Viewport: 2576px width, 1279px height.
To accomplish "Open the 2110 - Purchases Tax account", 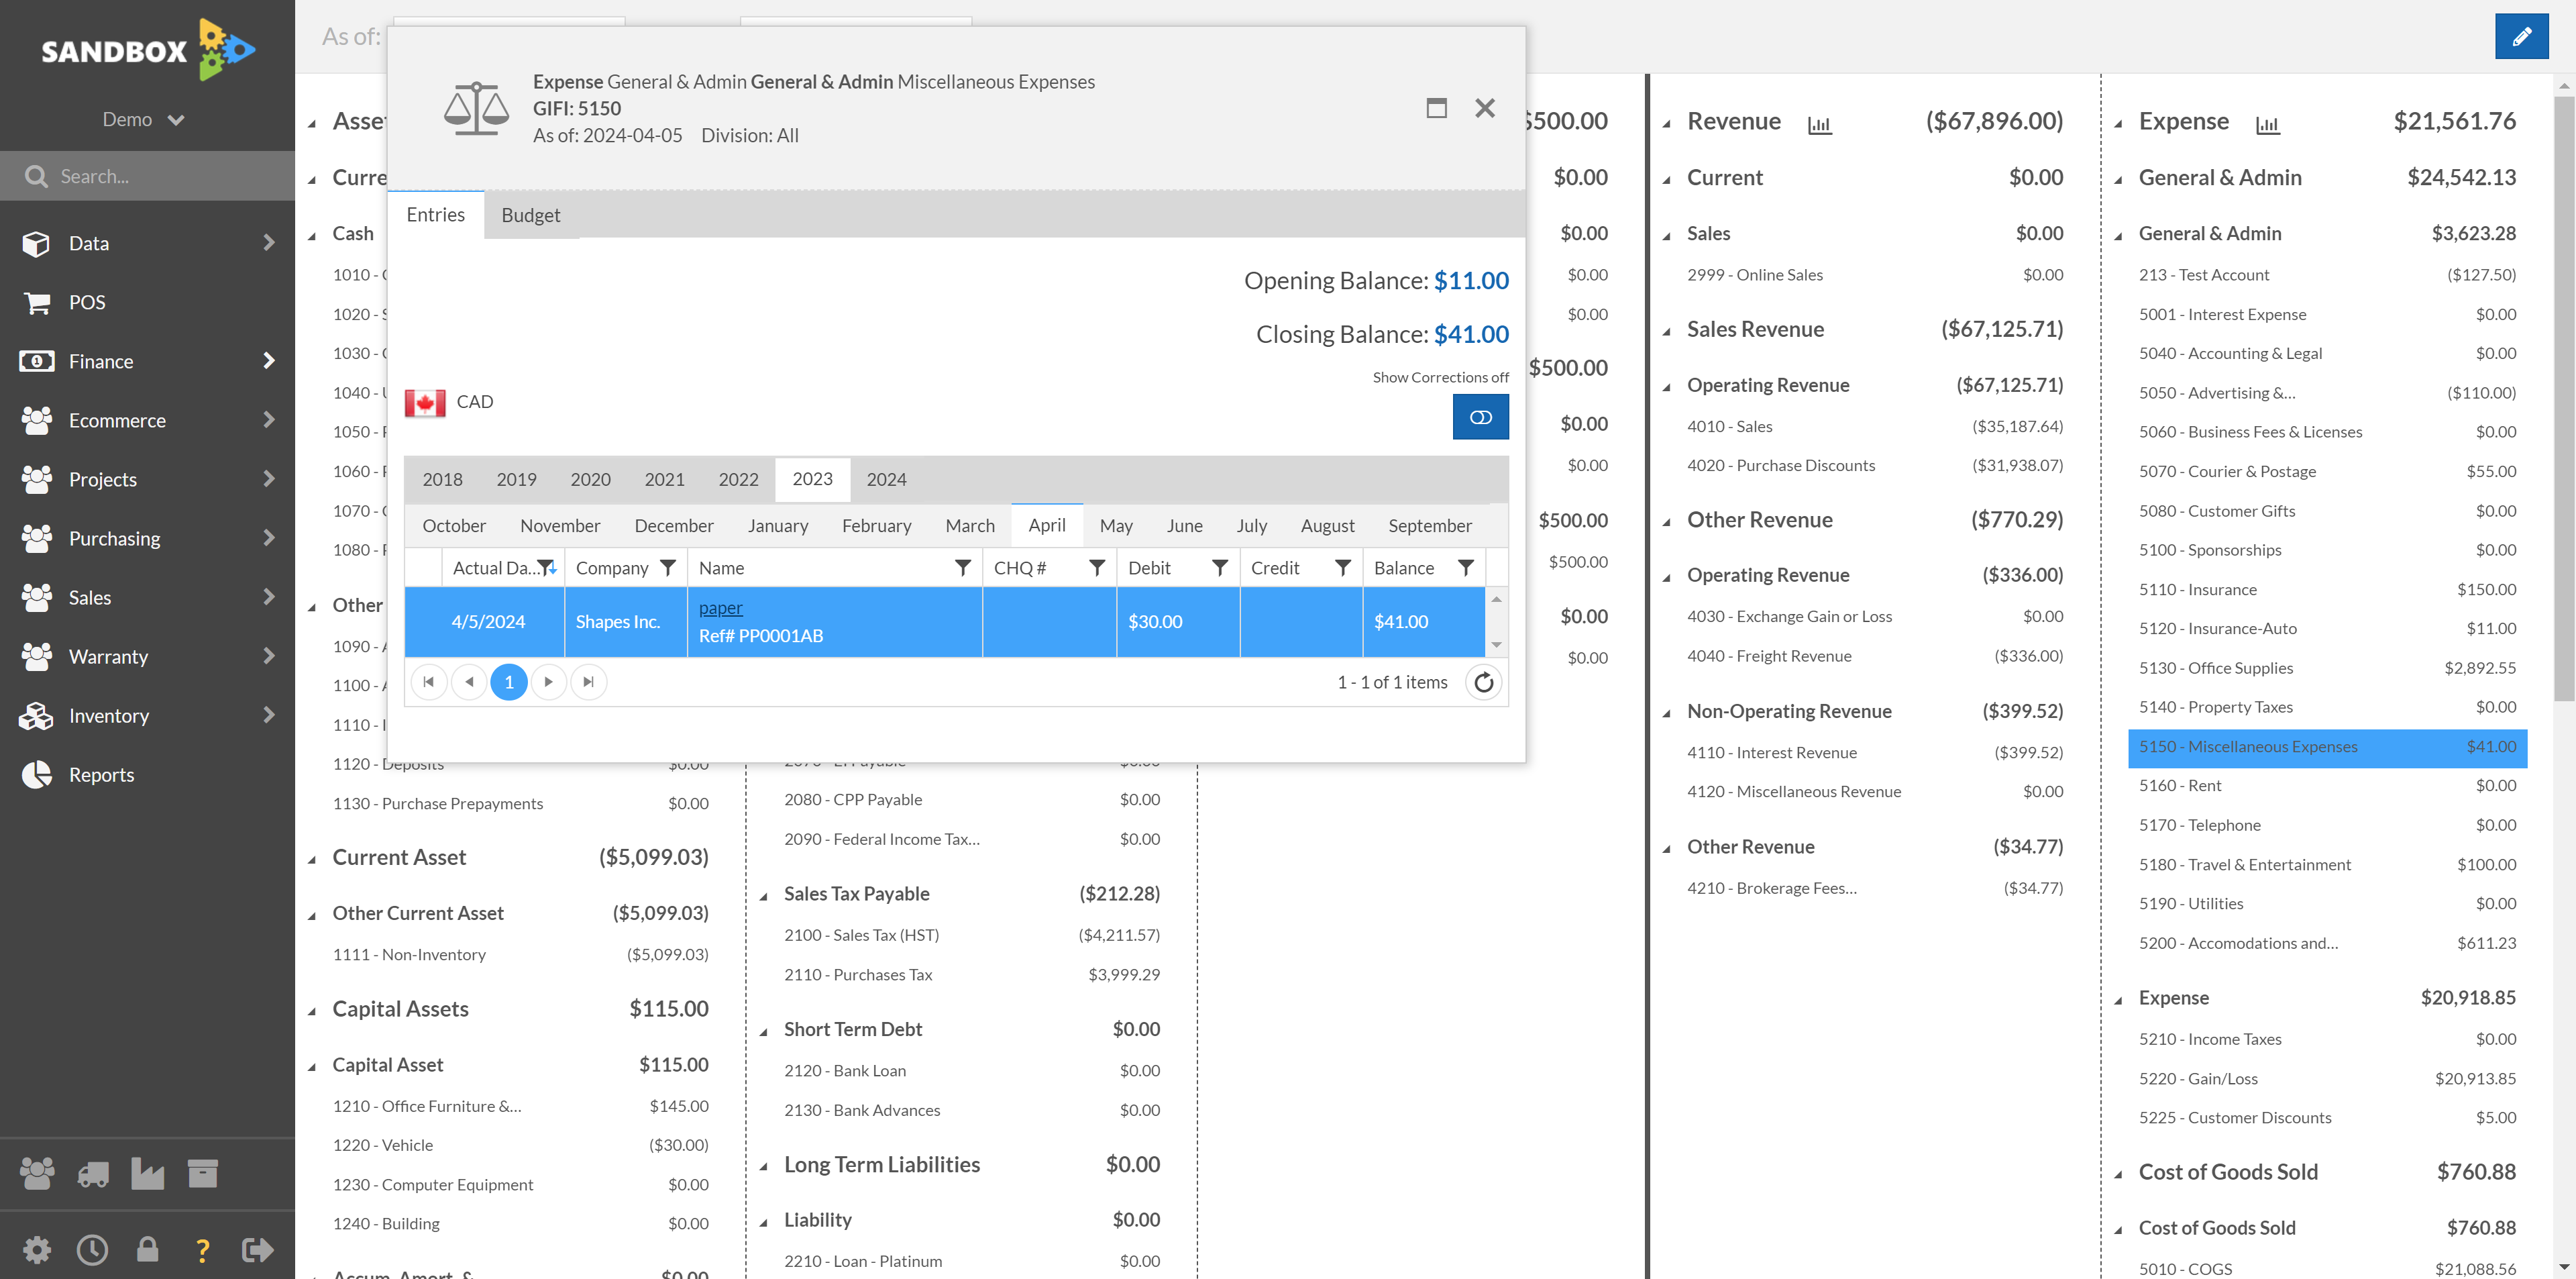I will [972, 974].
